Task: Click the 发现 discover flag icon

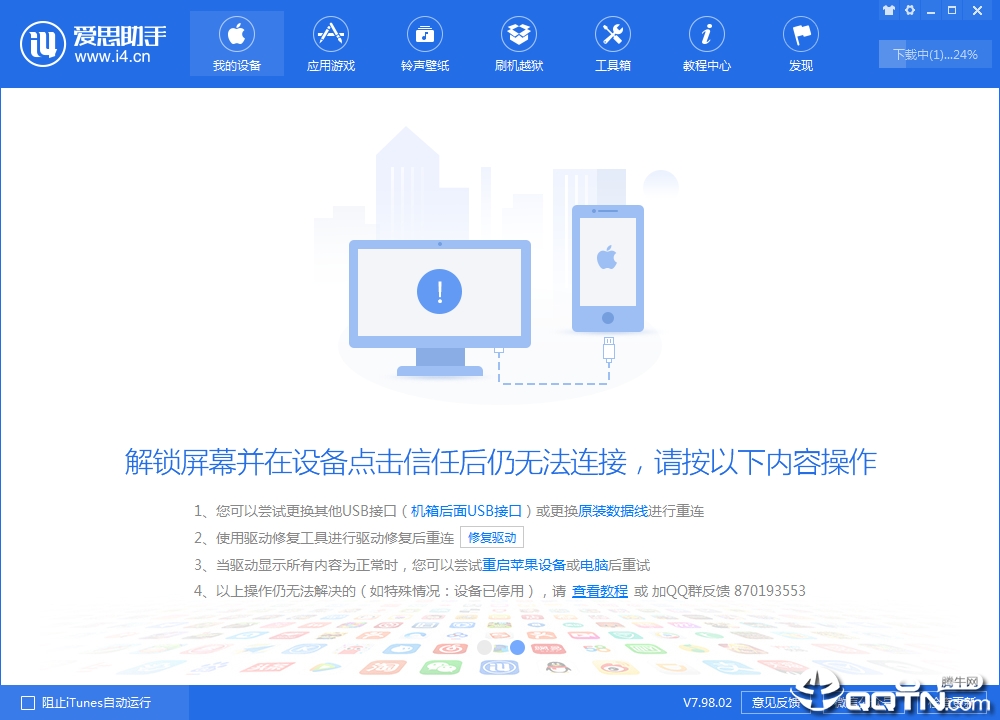Action: (801, 44)
